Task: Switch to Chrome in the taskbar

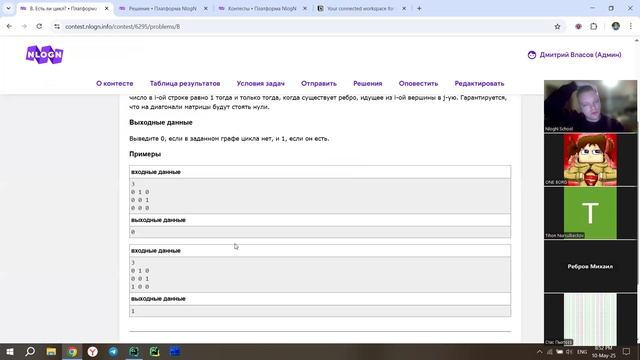Action: tap(72, 351)
